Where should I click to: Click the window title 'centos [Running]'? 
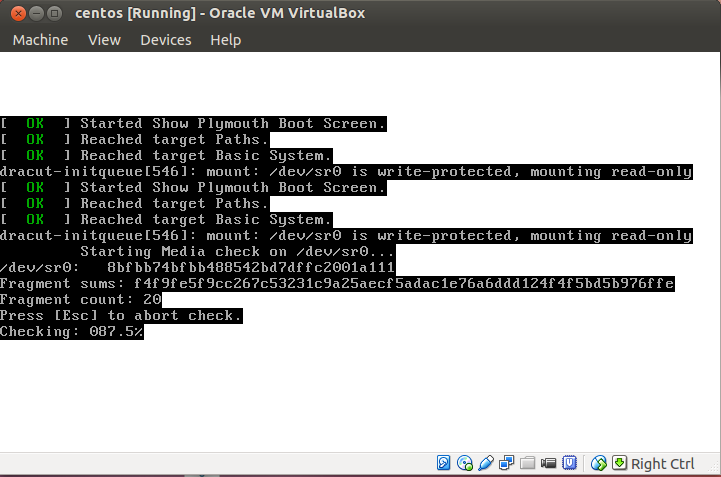pyautogui.click(x=136, y=13)
